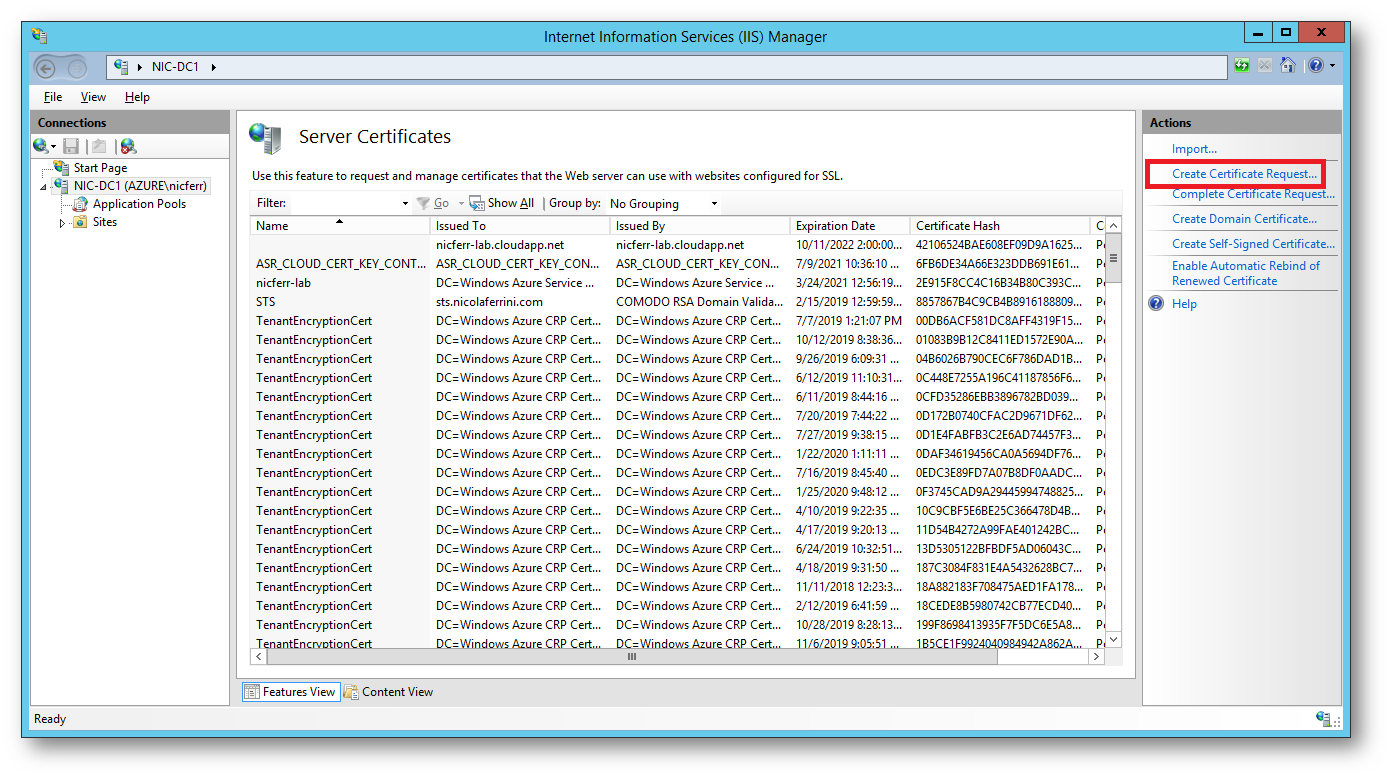1393x780 pixels.
Task: Click Create Domain Certificate... link
Action: (x=1244, y=219)
